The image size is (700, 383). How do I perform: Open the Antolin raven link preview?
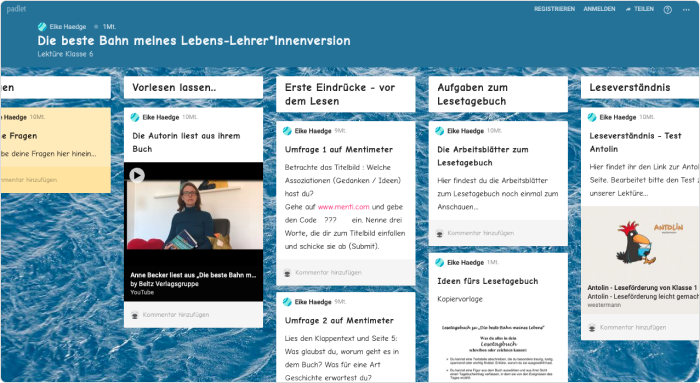640,243
